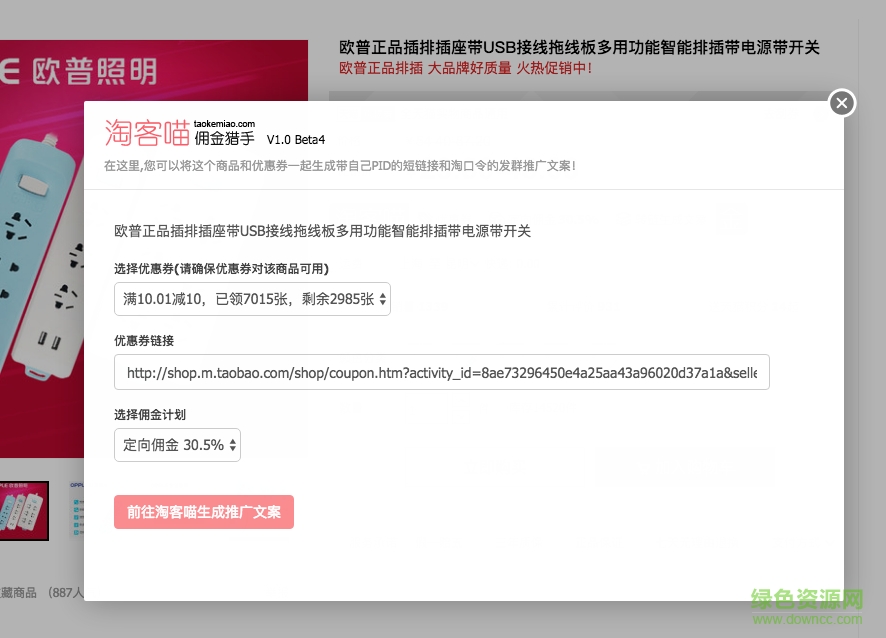Click the V1.0 Beta4 version label
The image size is (886, 638).
[x=295, y=140]
